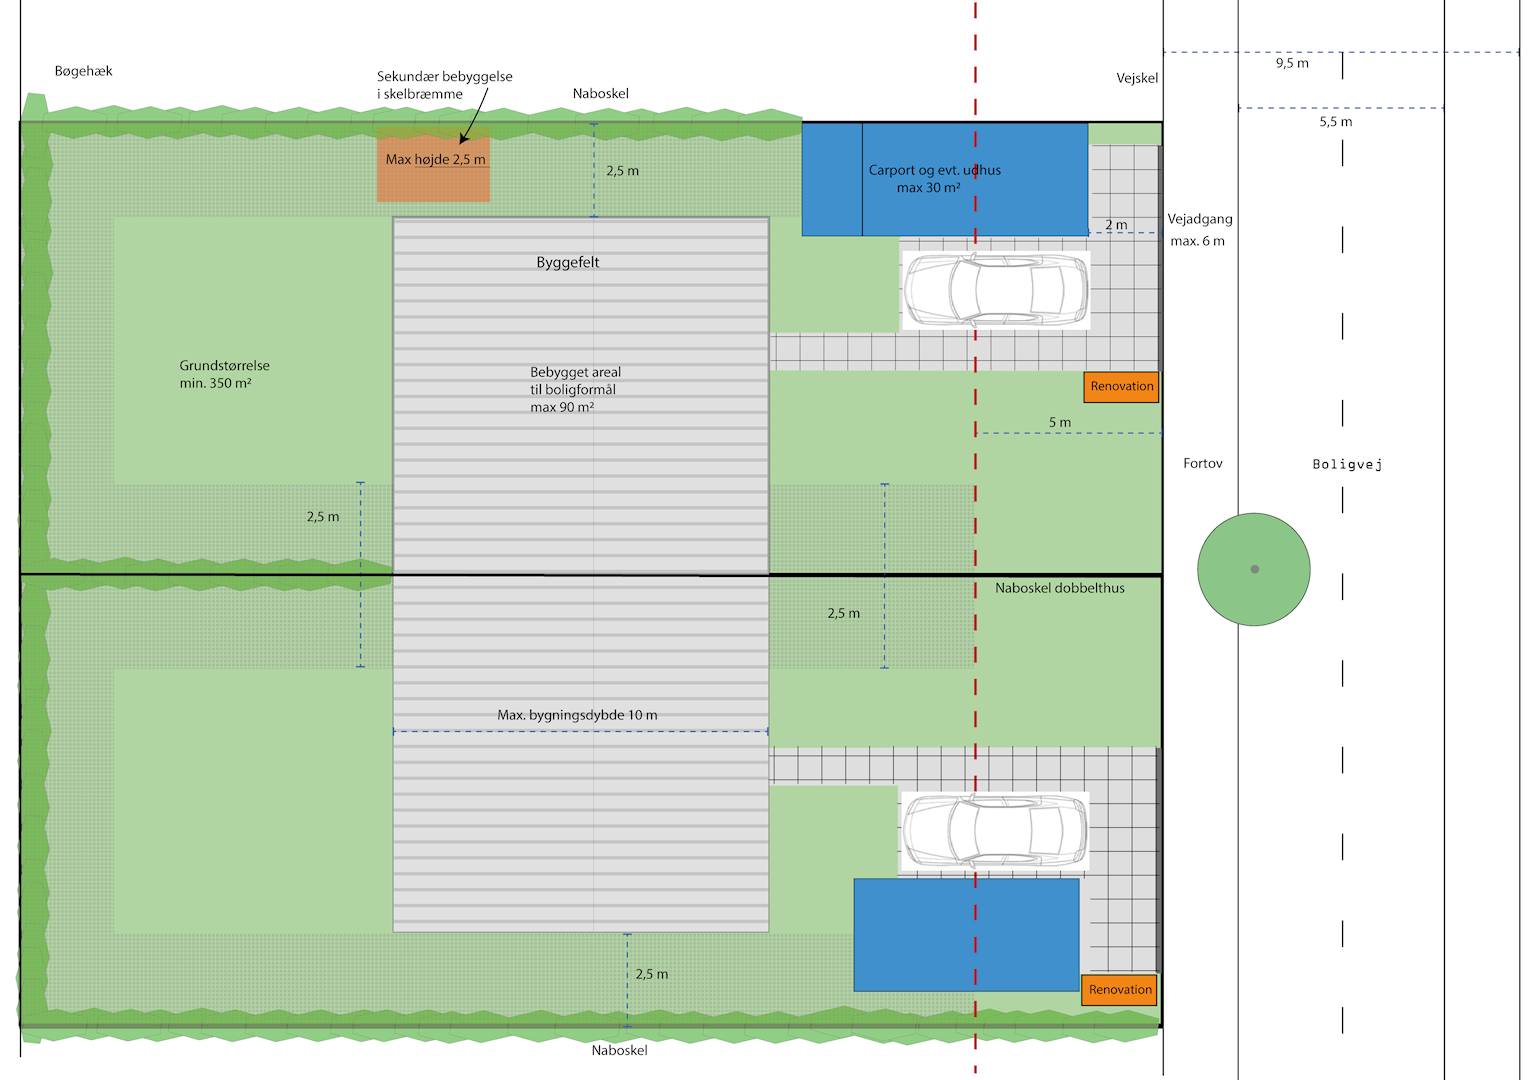The image size is (1534, 1080).
Task: Click the 'Bøgehæk' text label
Action: click(83, 71)
